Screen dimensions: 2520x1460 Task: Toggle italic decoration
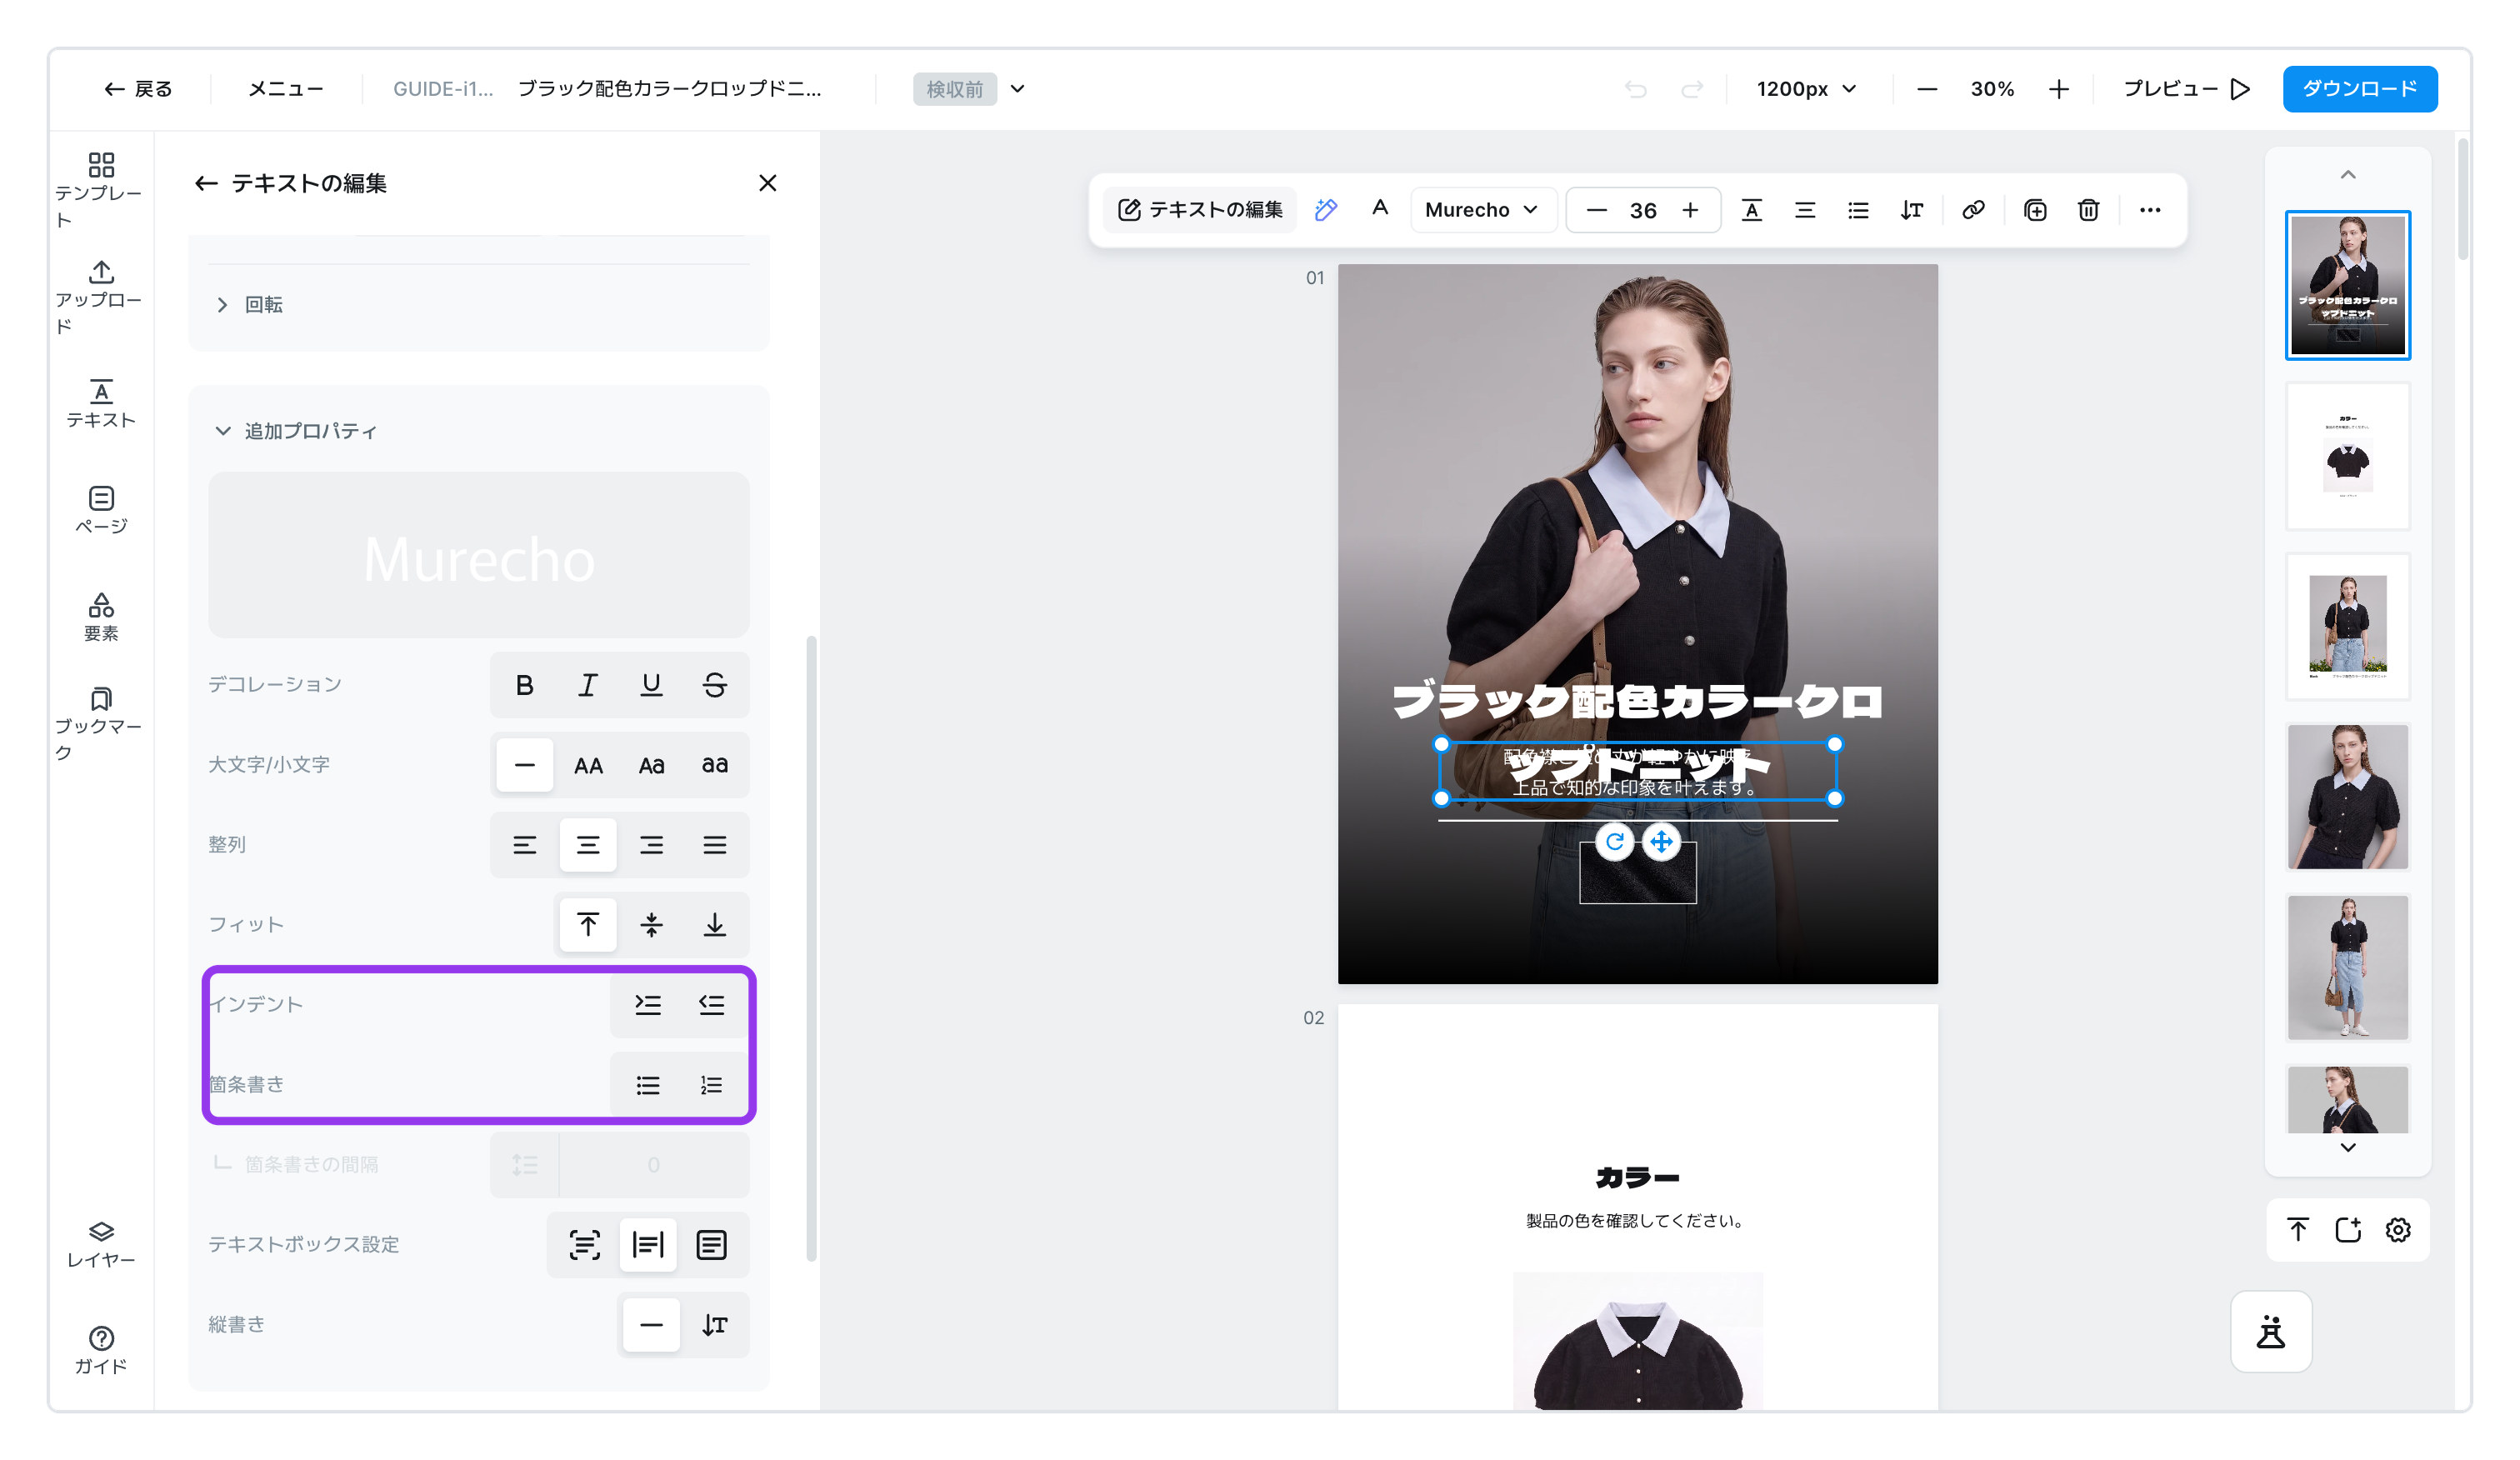coord(588,685)
